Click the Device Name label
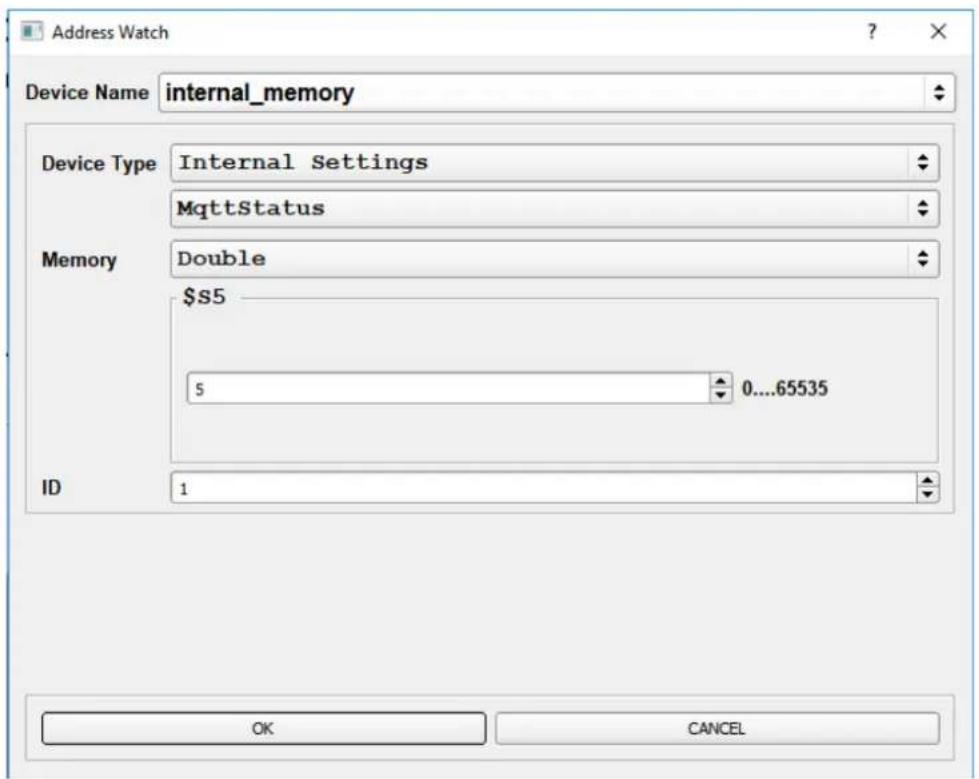The image size is (979, 779). [x=87, y=92]
